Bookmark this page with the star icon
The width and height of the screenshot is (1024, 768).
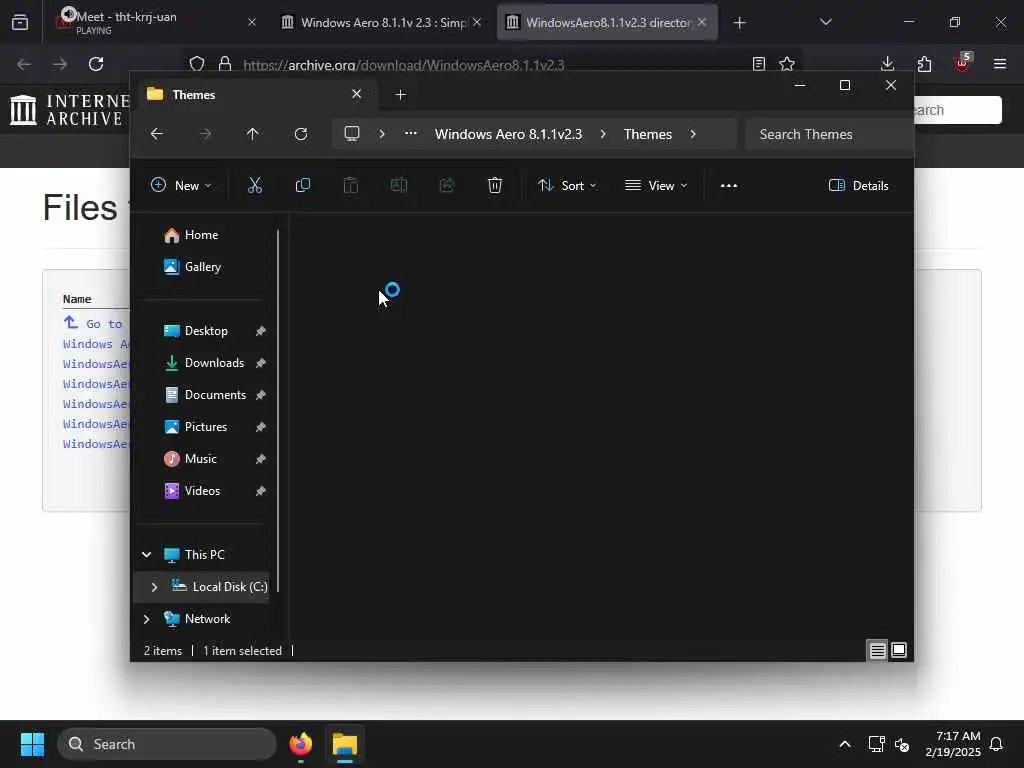click(787, 64)
